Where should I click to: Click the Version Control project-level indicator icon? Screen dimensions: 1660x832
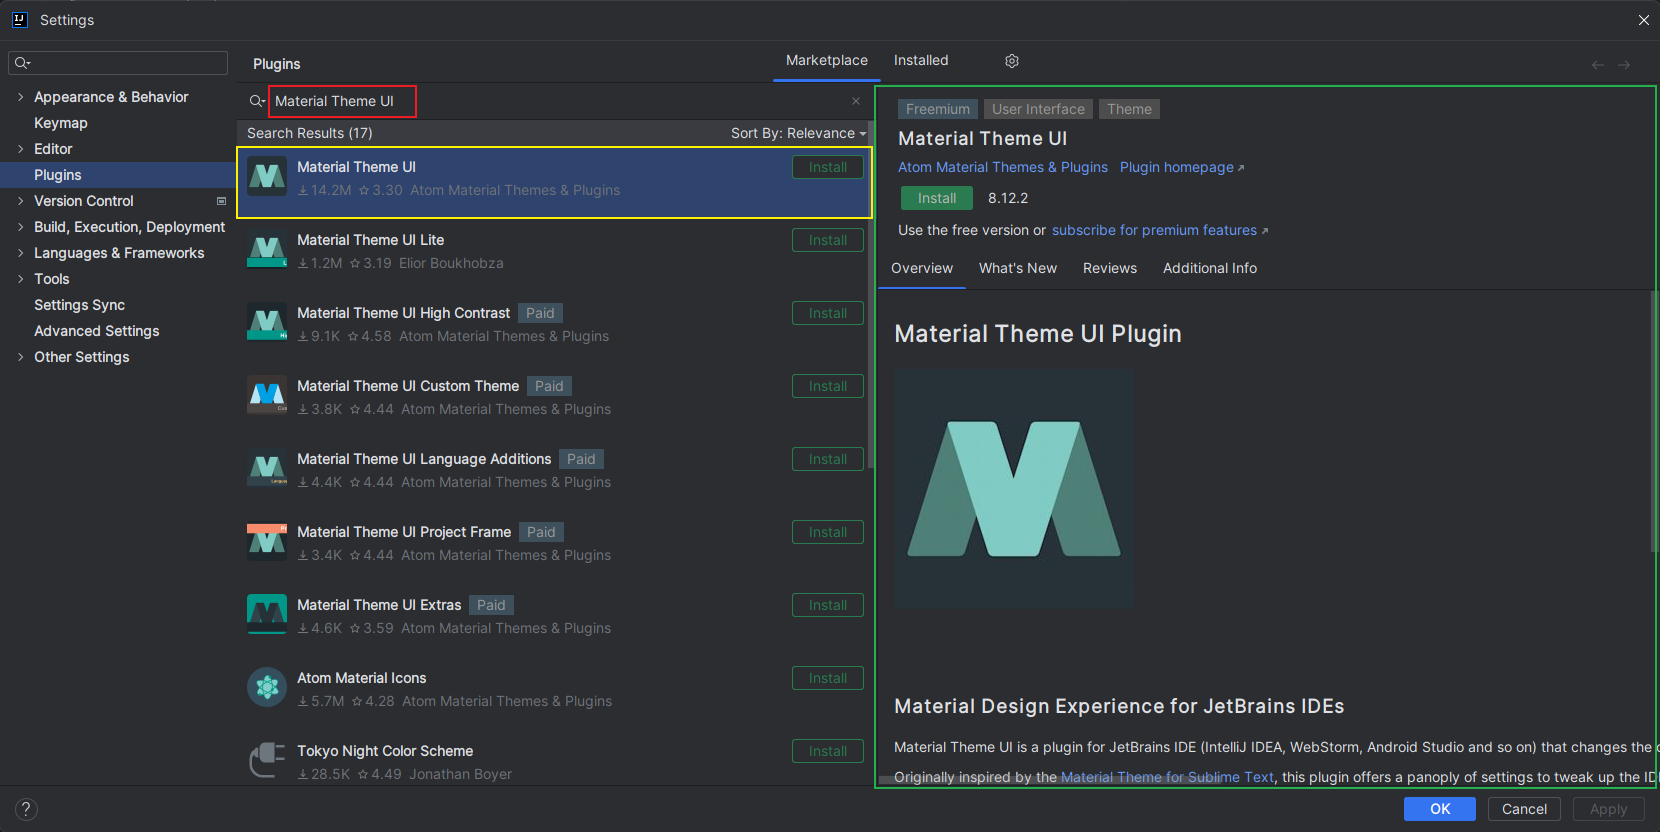(x=221, y=201)
